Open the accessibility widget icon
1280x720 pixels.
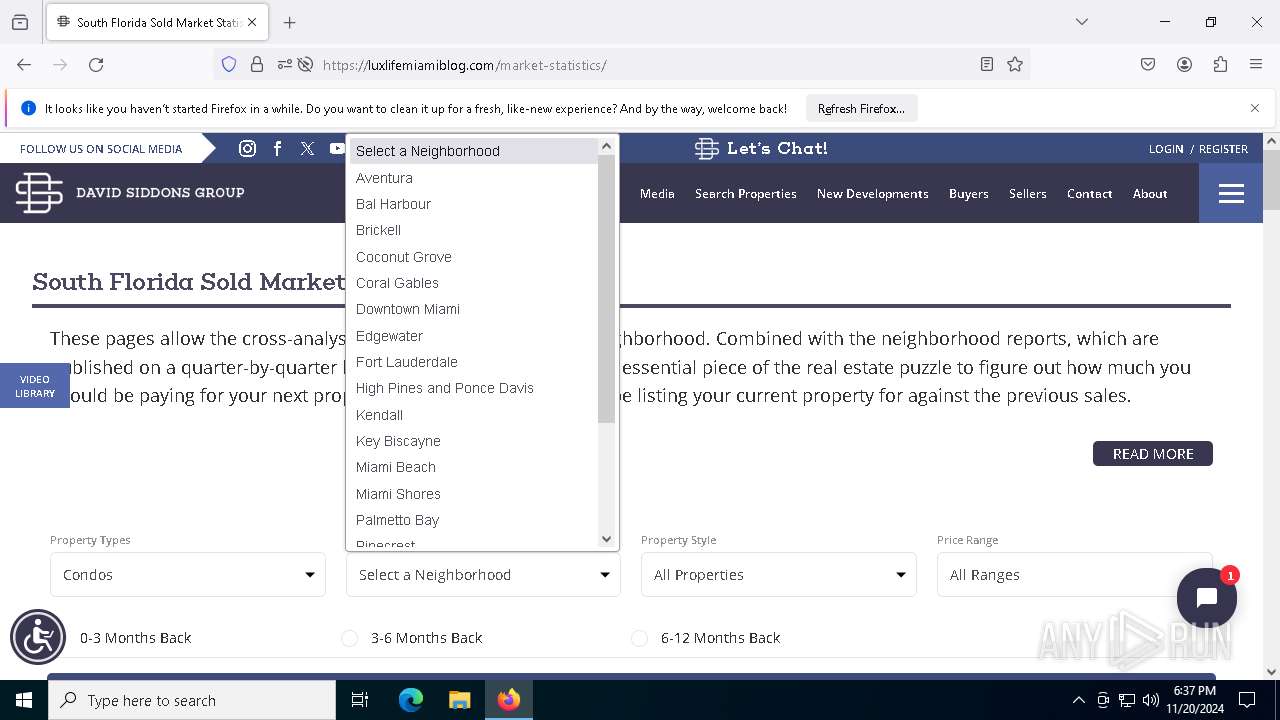click(x=38, y=637)
